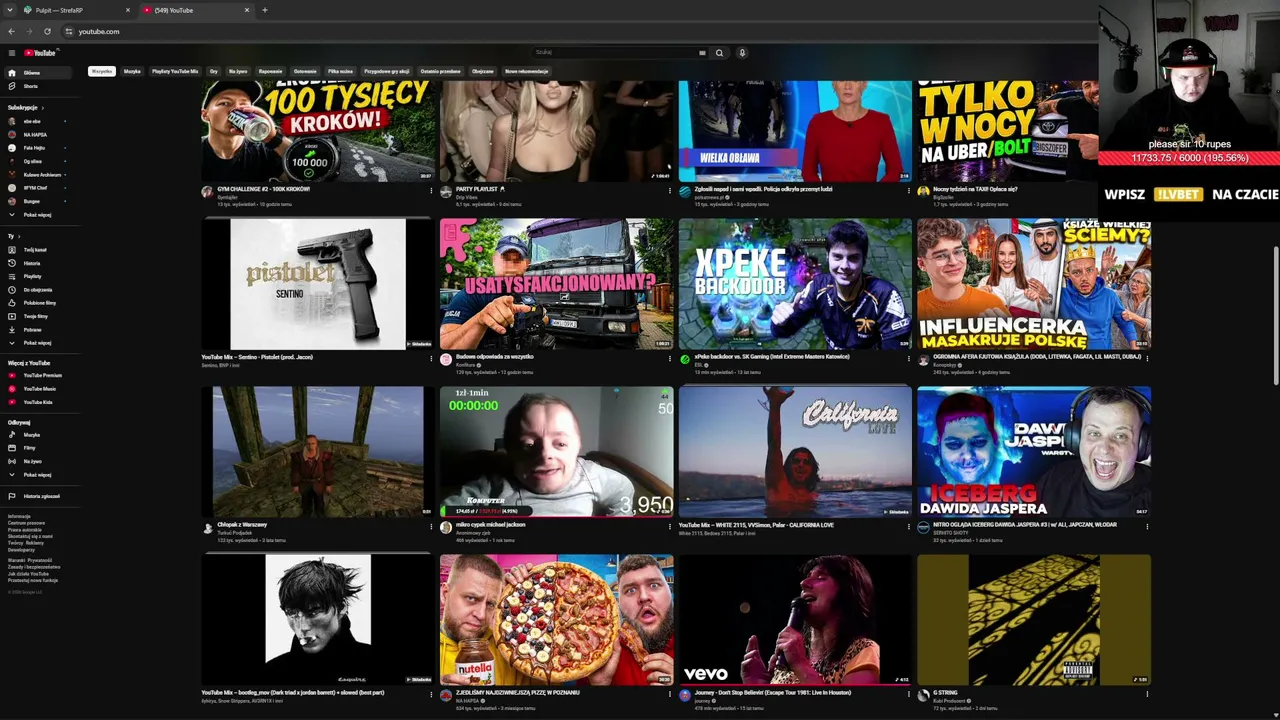
Task: Play xPeke Backdoor video thumbnail
Action: click(x=795, y=284)
